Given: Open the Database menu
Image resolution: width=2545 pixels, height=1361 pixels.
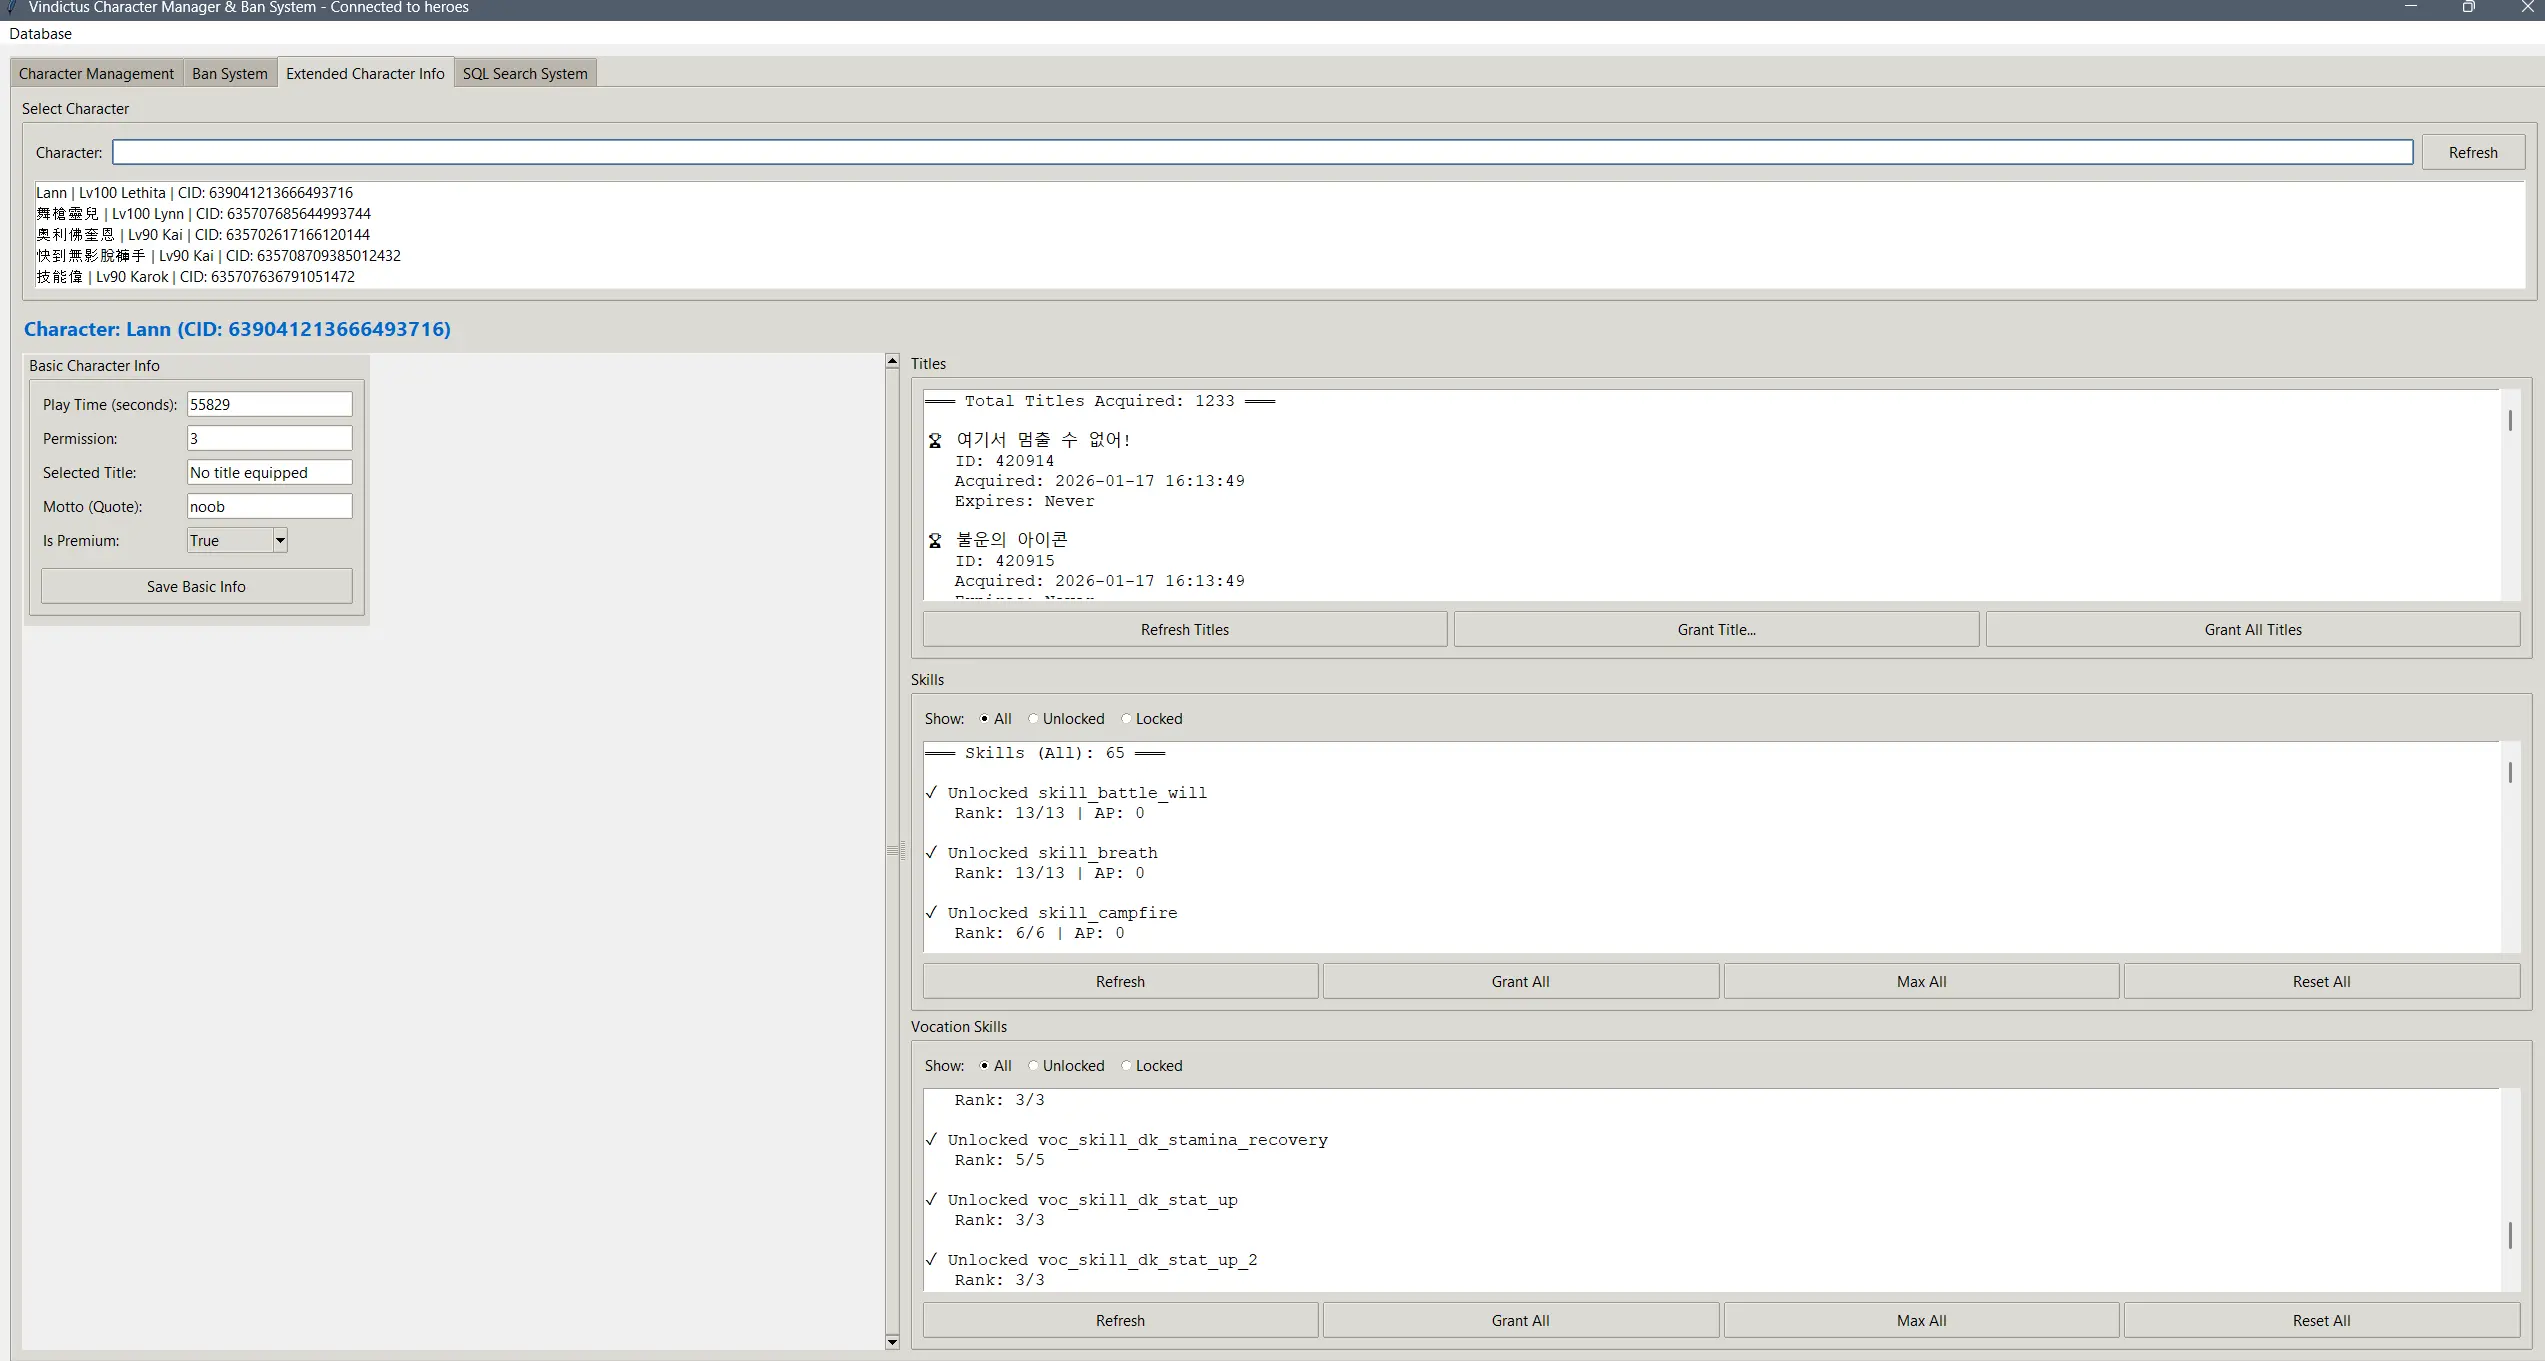Looking at the screenshot, I should click(41, 34).
